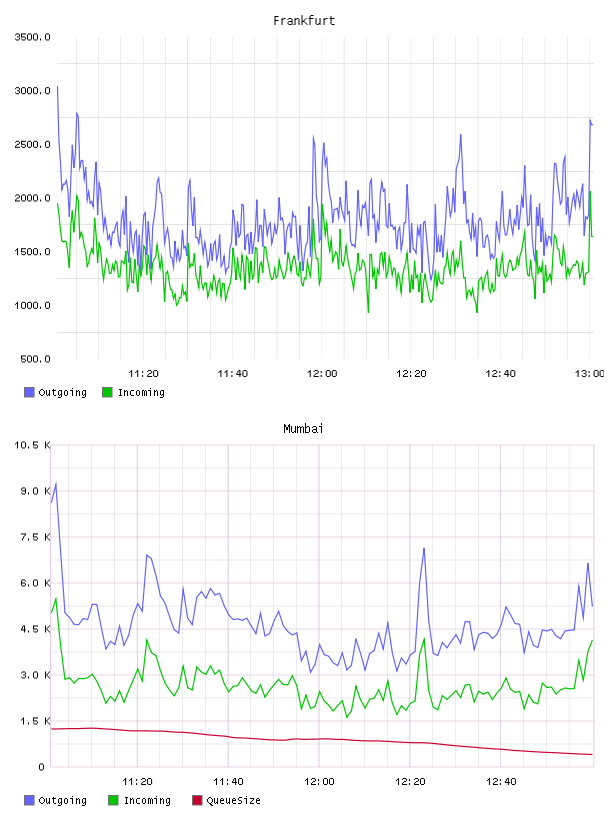Select the QueueSize label in Mumbai legend
The height and width of the screenshot is (816, 608).
(x=233, y=800)
